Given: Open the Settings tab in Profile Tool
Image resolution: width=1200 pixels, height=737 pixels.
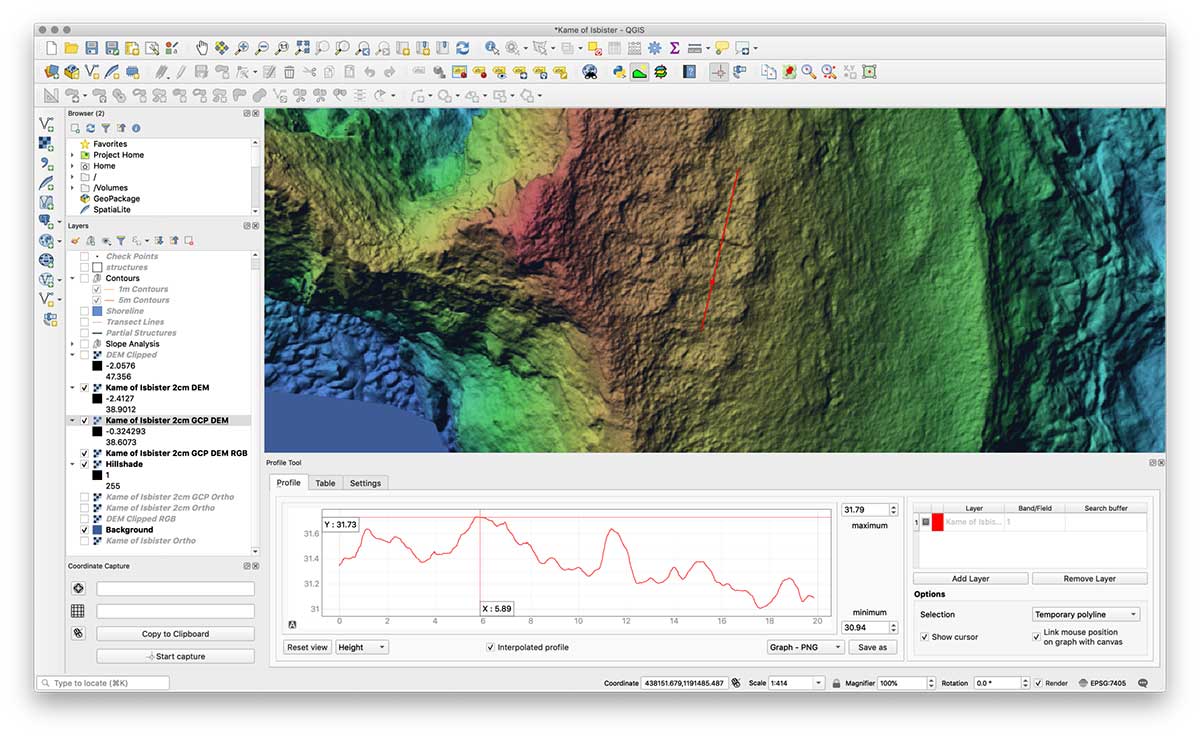Looking at the screenshot, I should 365,483.
